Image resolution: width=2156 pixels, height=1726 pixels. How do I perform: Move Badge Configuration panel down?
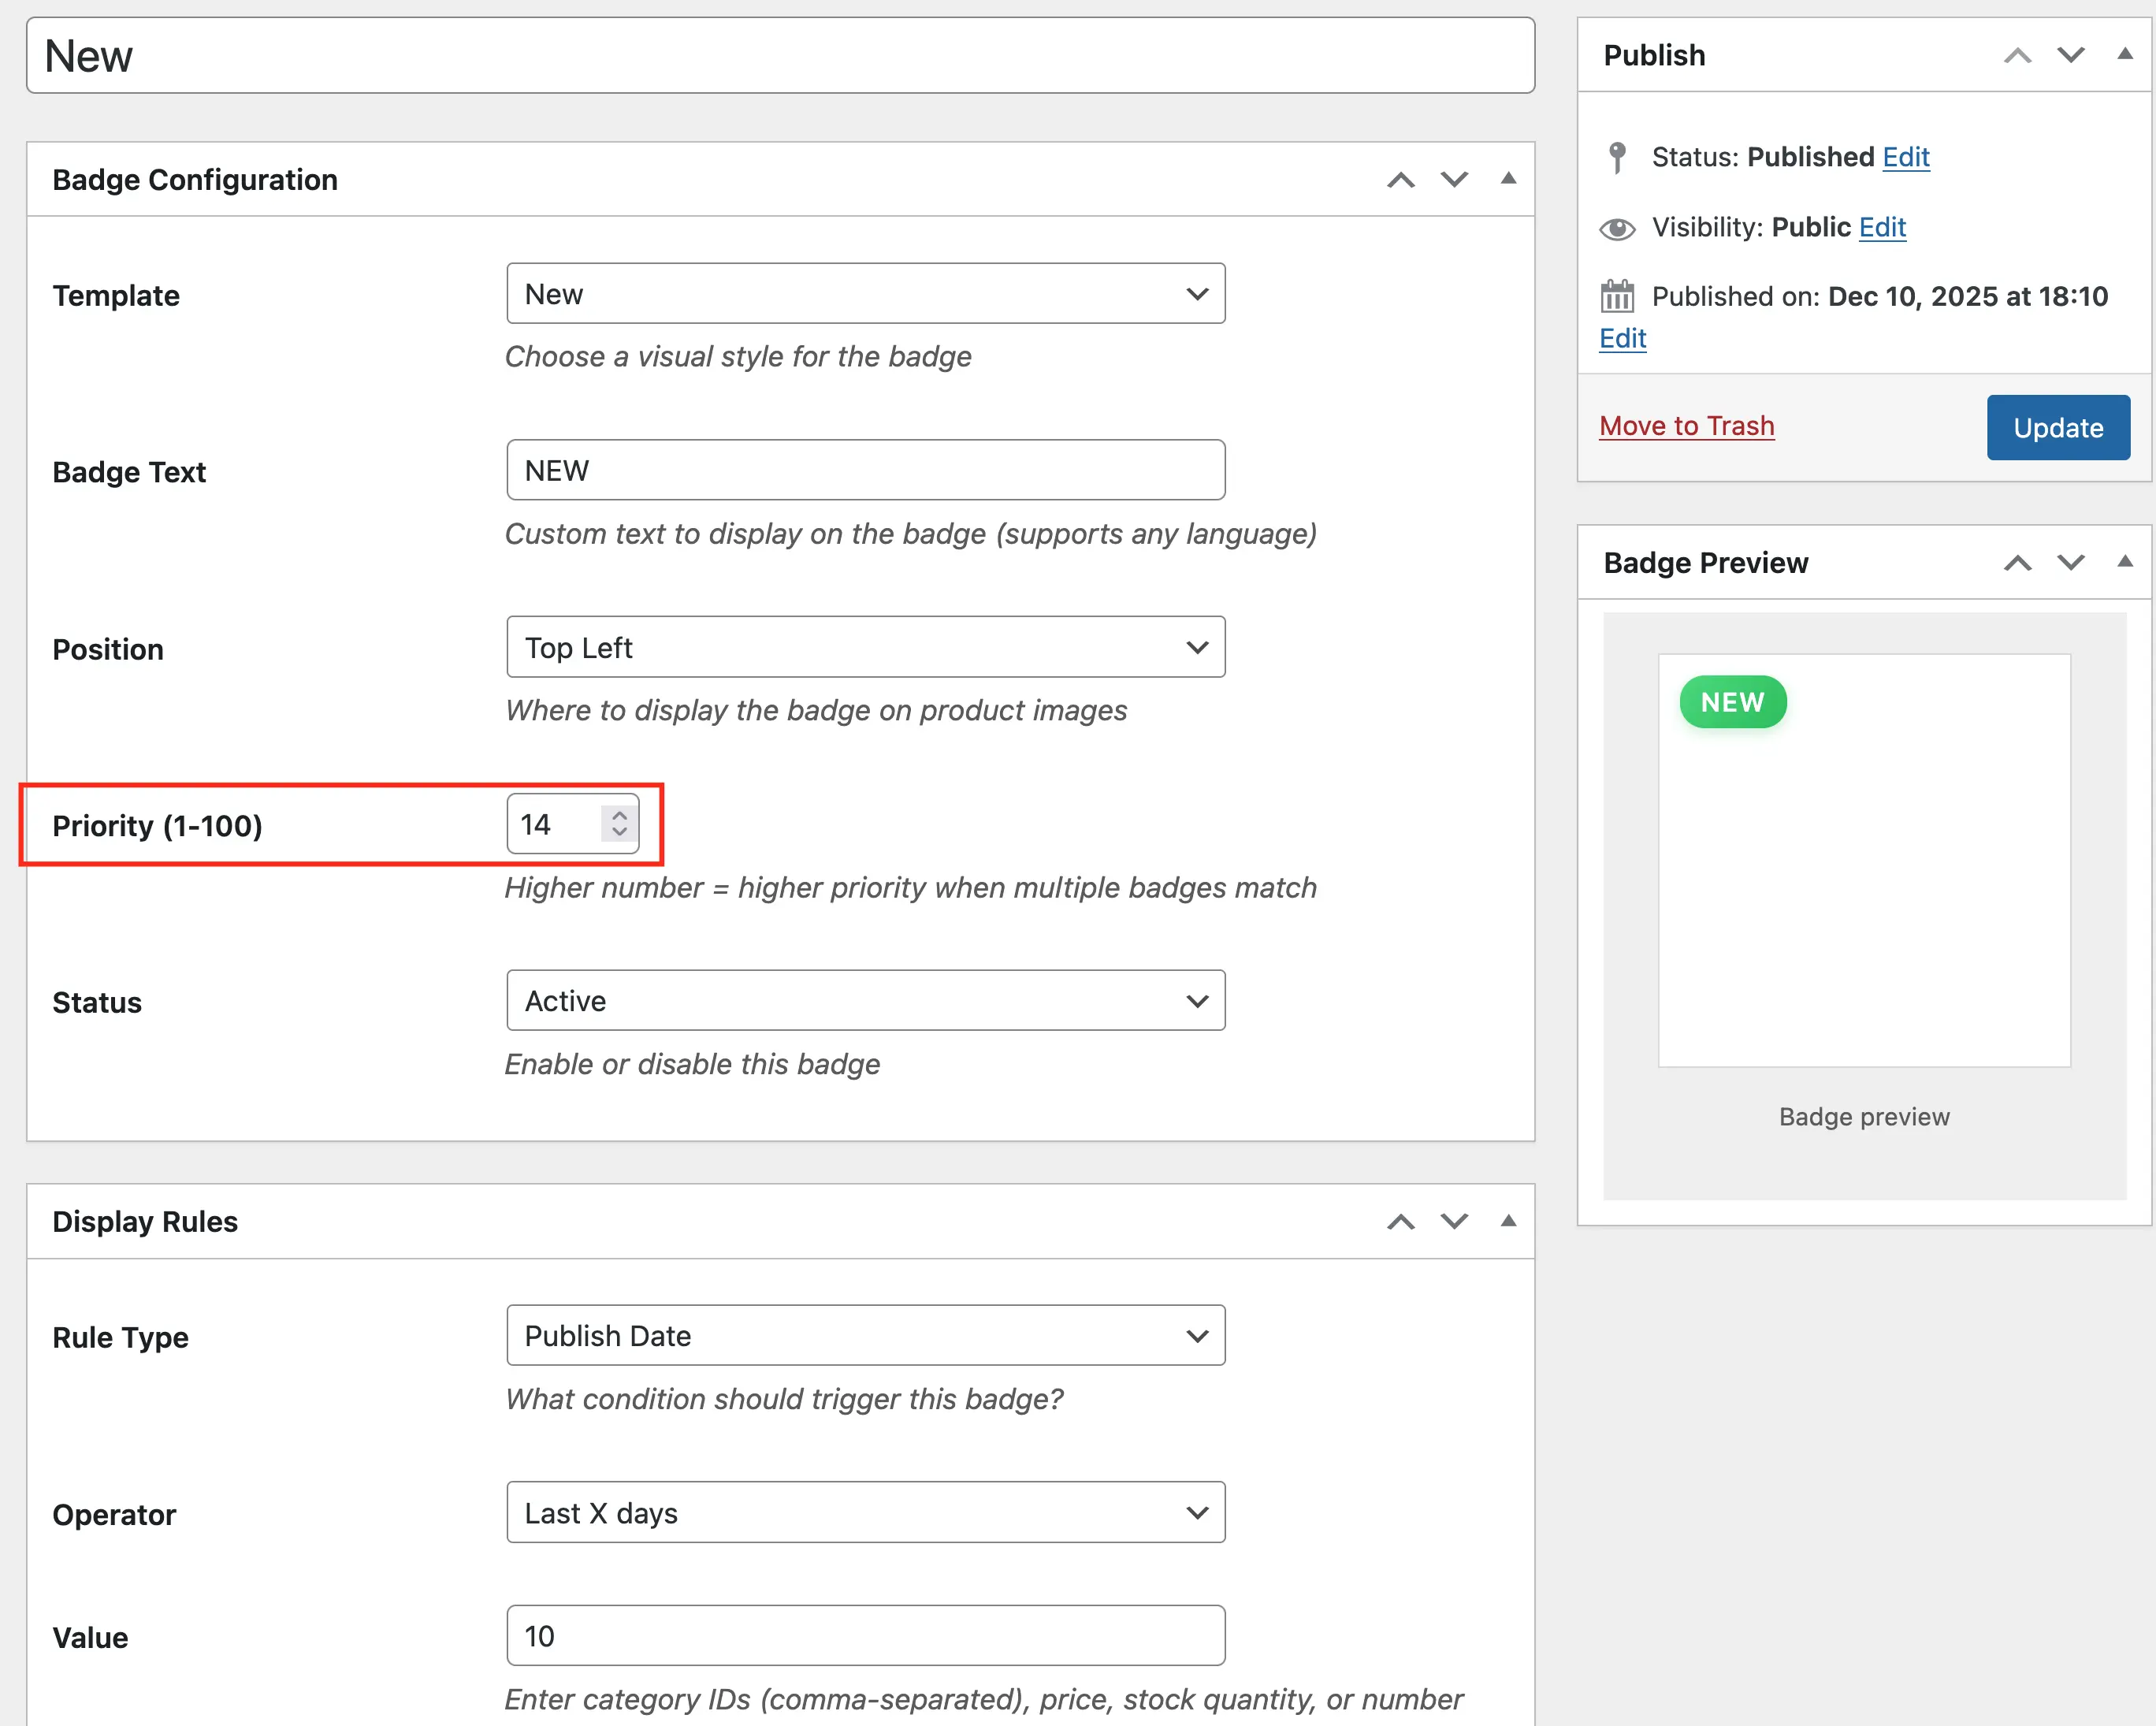click(x=1454, y=180)
